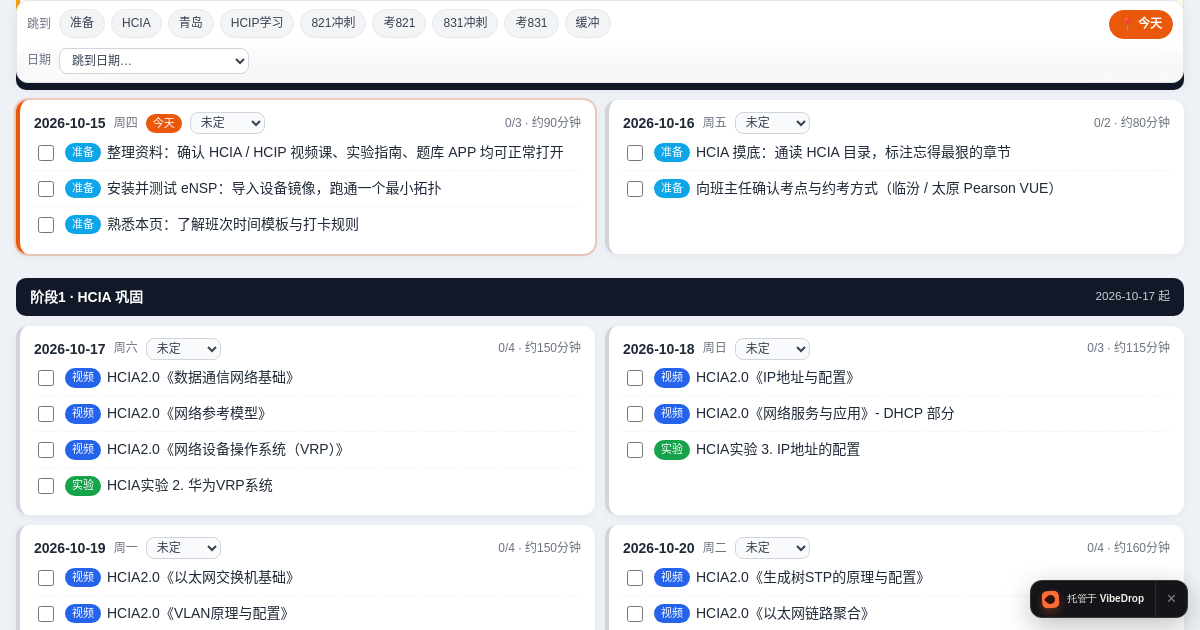Check the 数据通信网络基础 video checkbox
Screen dimensions: 1200x630
pyautogui.click(x=46, y=378)
